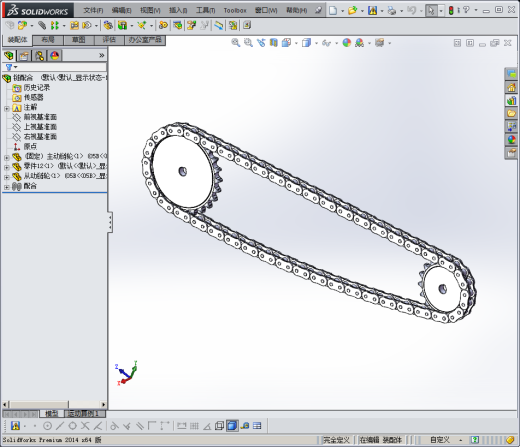This screenshot has height=447, width=520.
Task: Click the feature tree horizontal scrollbar
Action: 55,404
